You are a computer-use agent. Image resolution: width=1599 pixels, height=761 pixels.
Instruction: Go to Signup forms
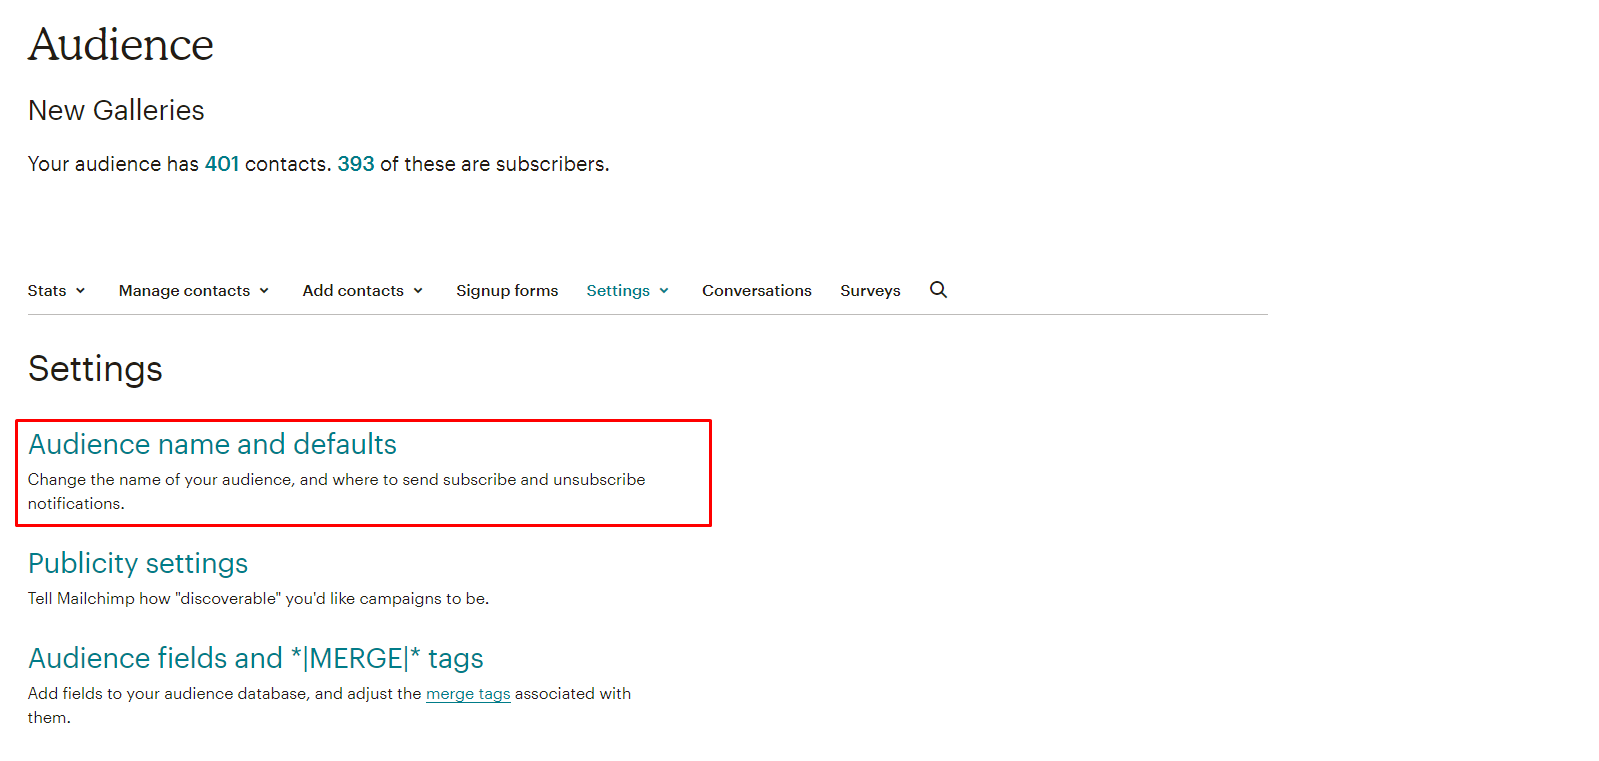(x=507, y=291)
